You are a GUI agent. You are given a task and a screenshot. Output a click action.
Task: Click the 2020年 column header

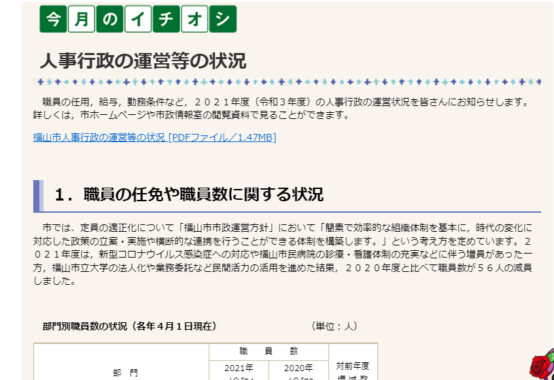pos(299,370)
